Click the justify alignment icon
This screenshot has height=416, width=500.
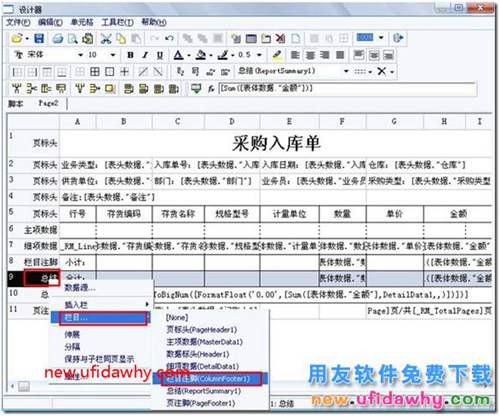pos(340,55)
